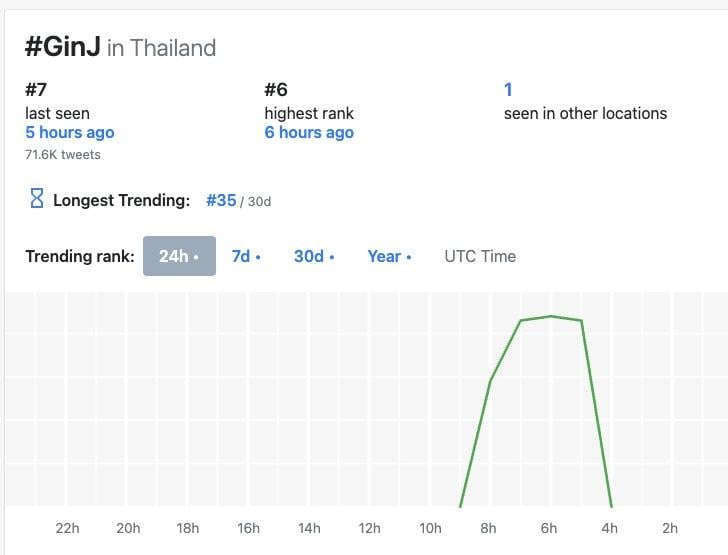Click the #GinJ hashtag heading
The height and width of the screenshot is (555, 728).
point(63,46)
